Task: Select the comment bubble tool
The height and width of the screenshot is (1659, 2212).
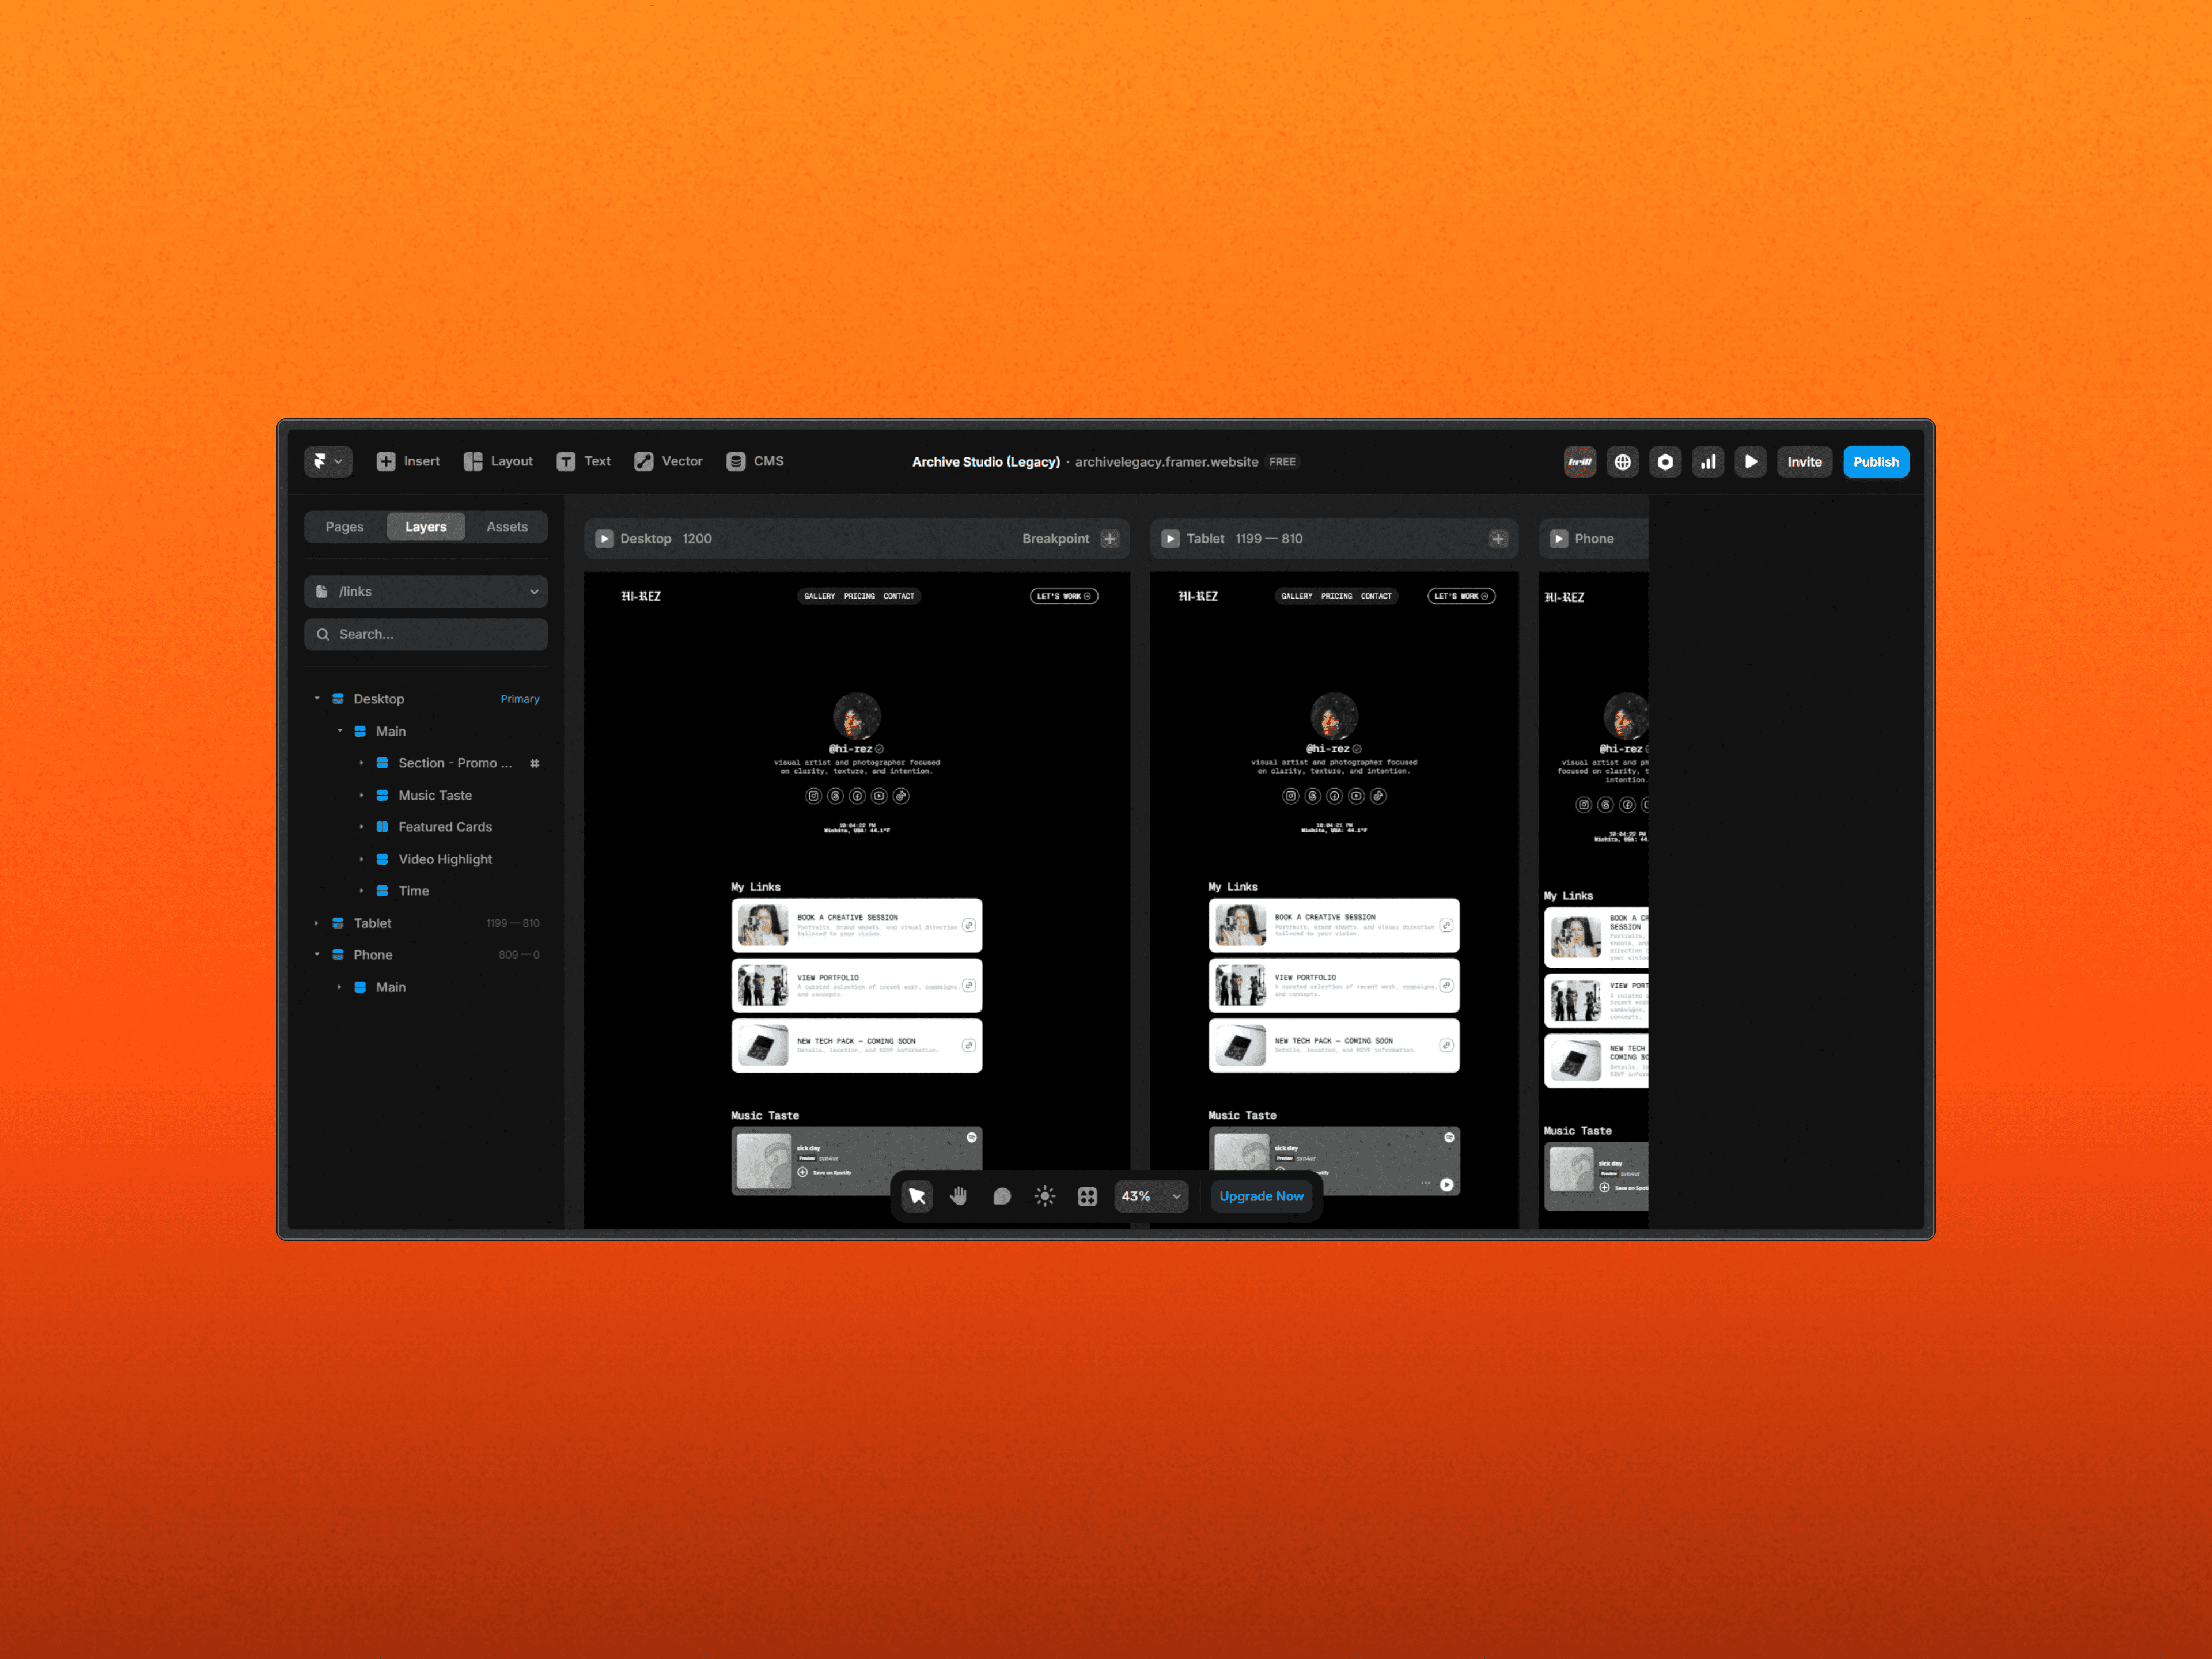Action: coord(1002,1196)
